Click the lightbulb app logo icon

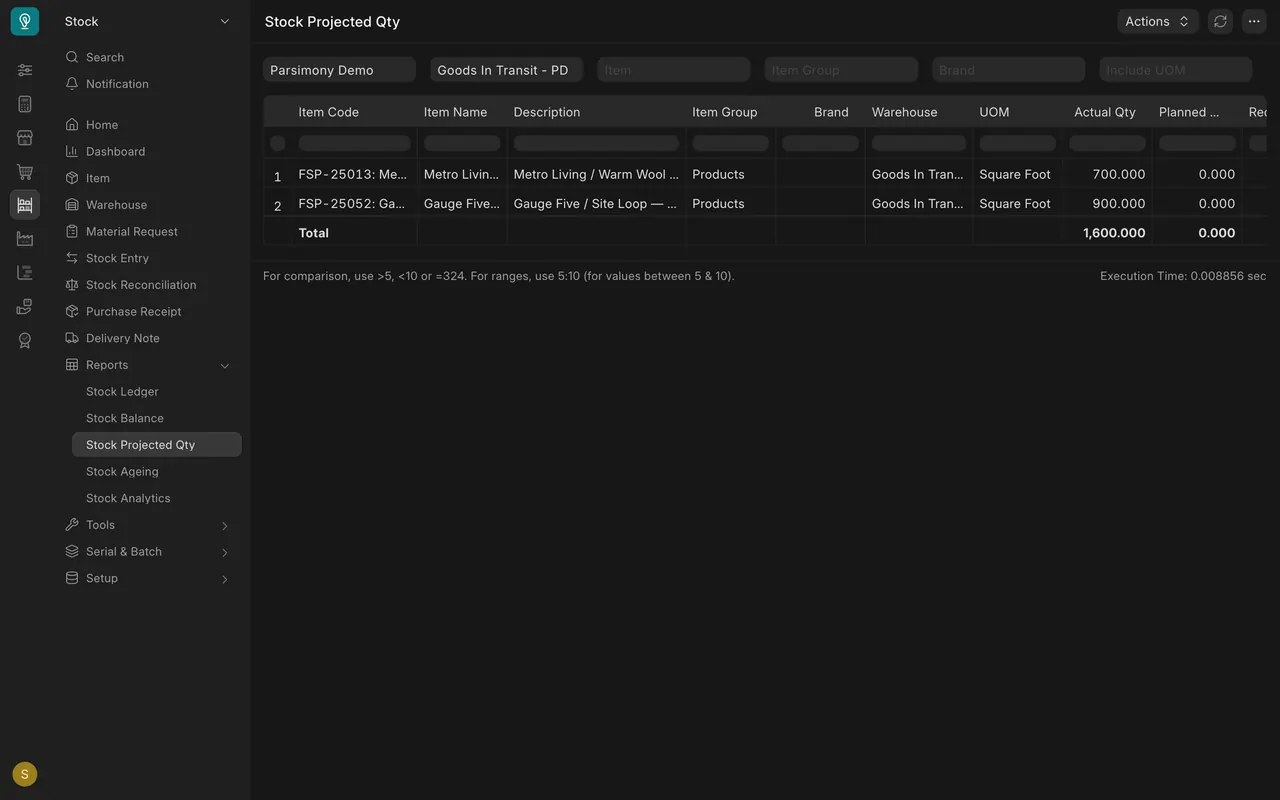click(x=25, y=21)
